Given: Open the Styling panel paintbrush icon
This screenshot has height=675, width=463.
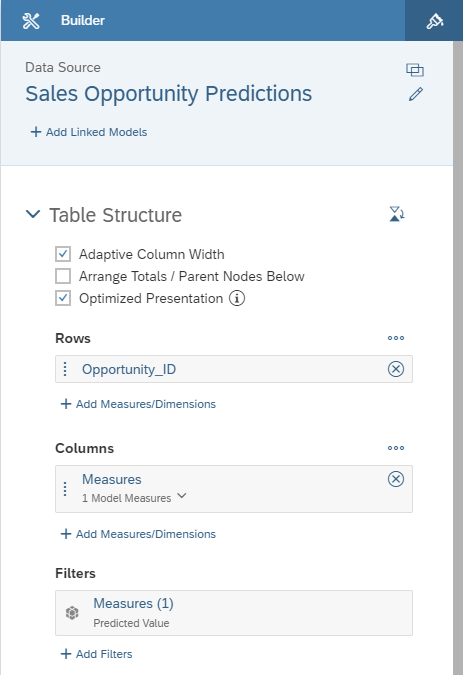Looking at the screenshot, I should (x=434, y=21).
